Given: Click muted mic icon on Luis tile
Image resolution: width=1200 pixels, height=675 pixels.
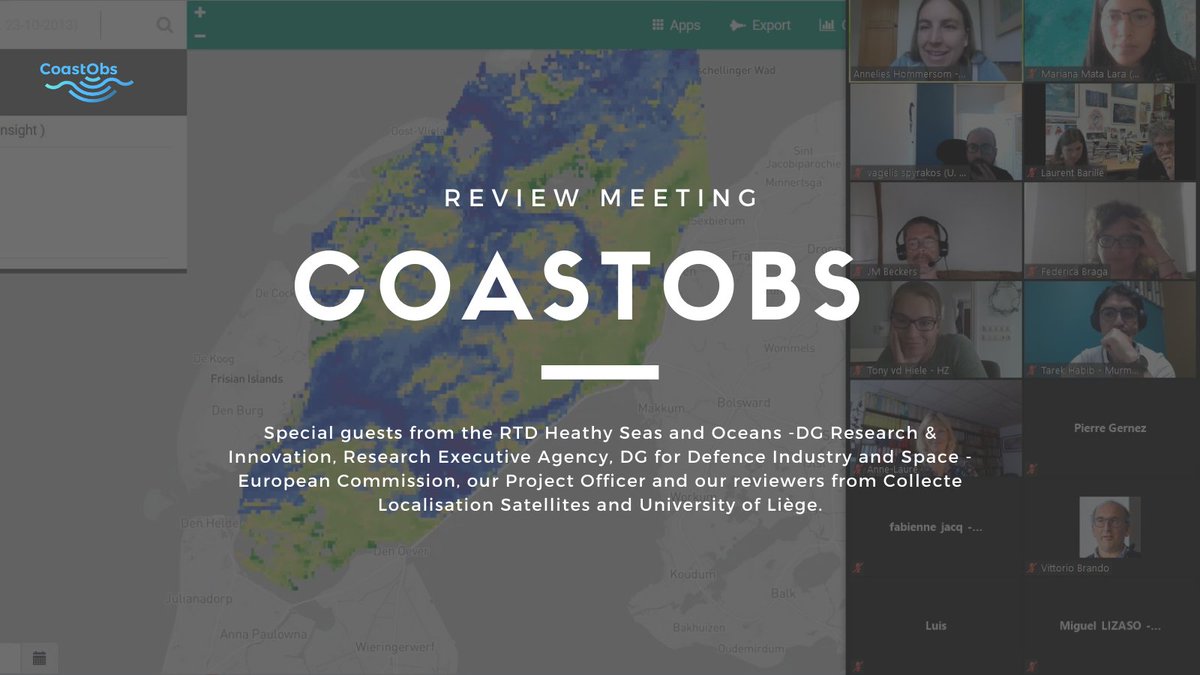Looking at the screenshot, I should tap(857, 667).
